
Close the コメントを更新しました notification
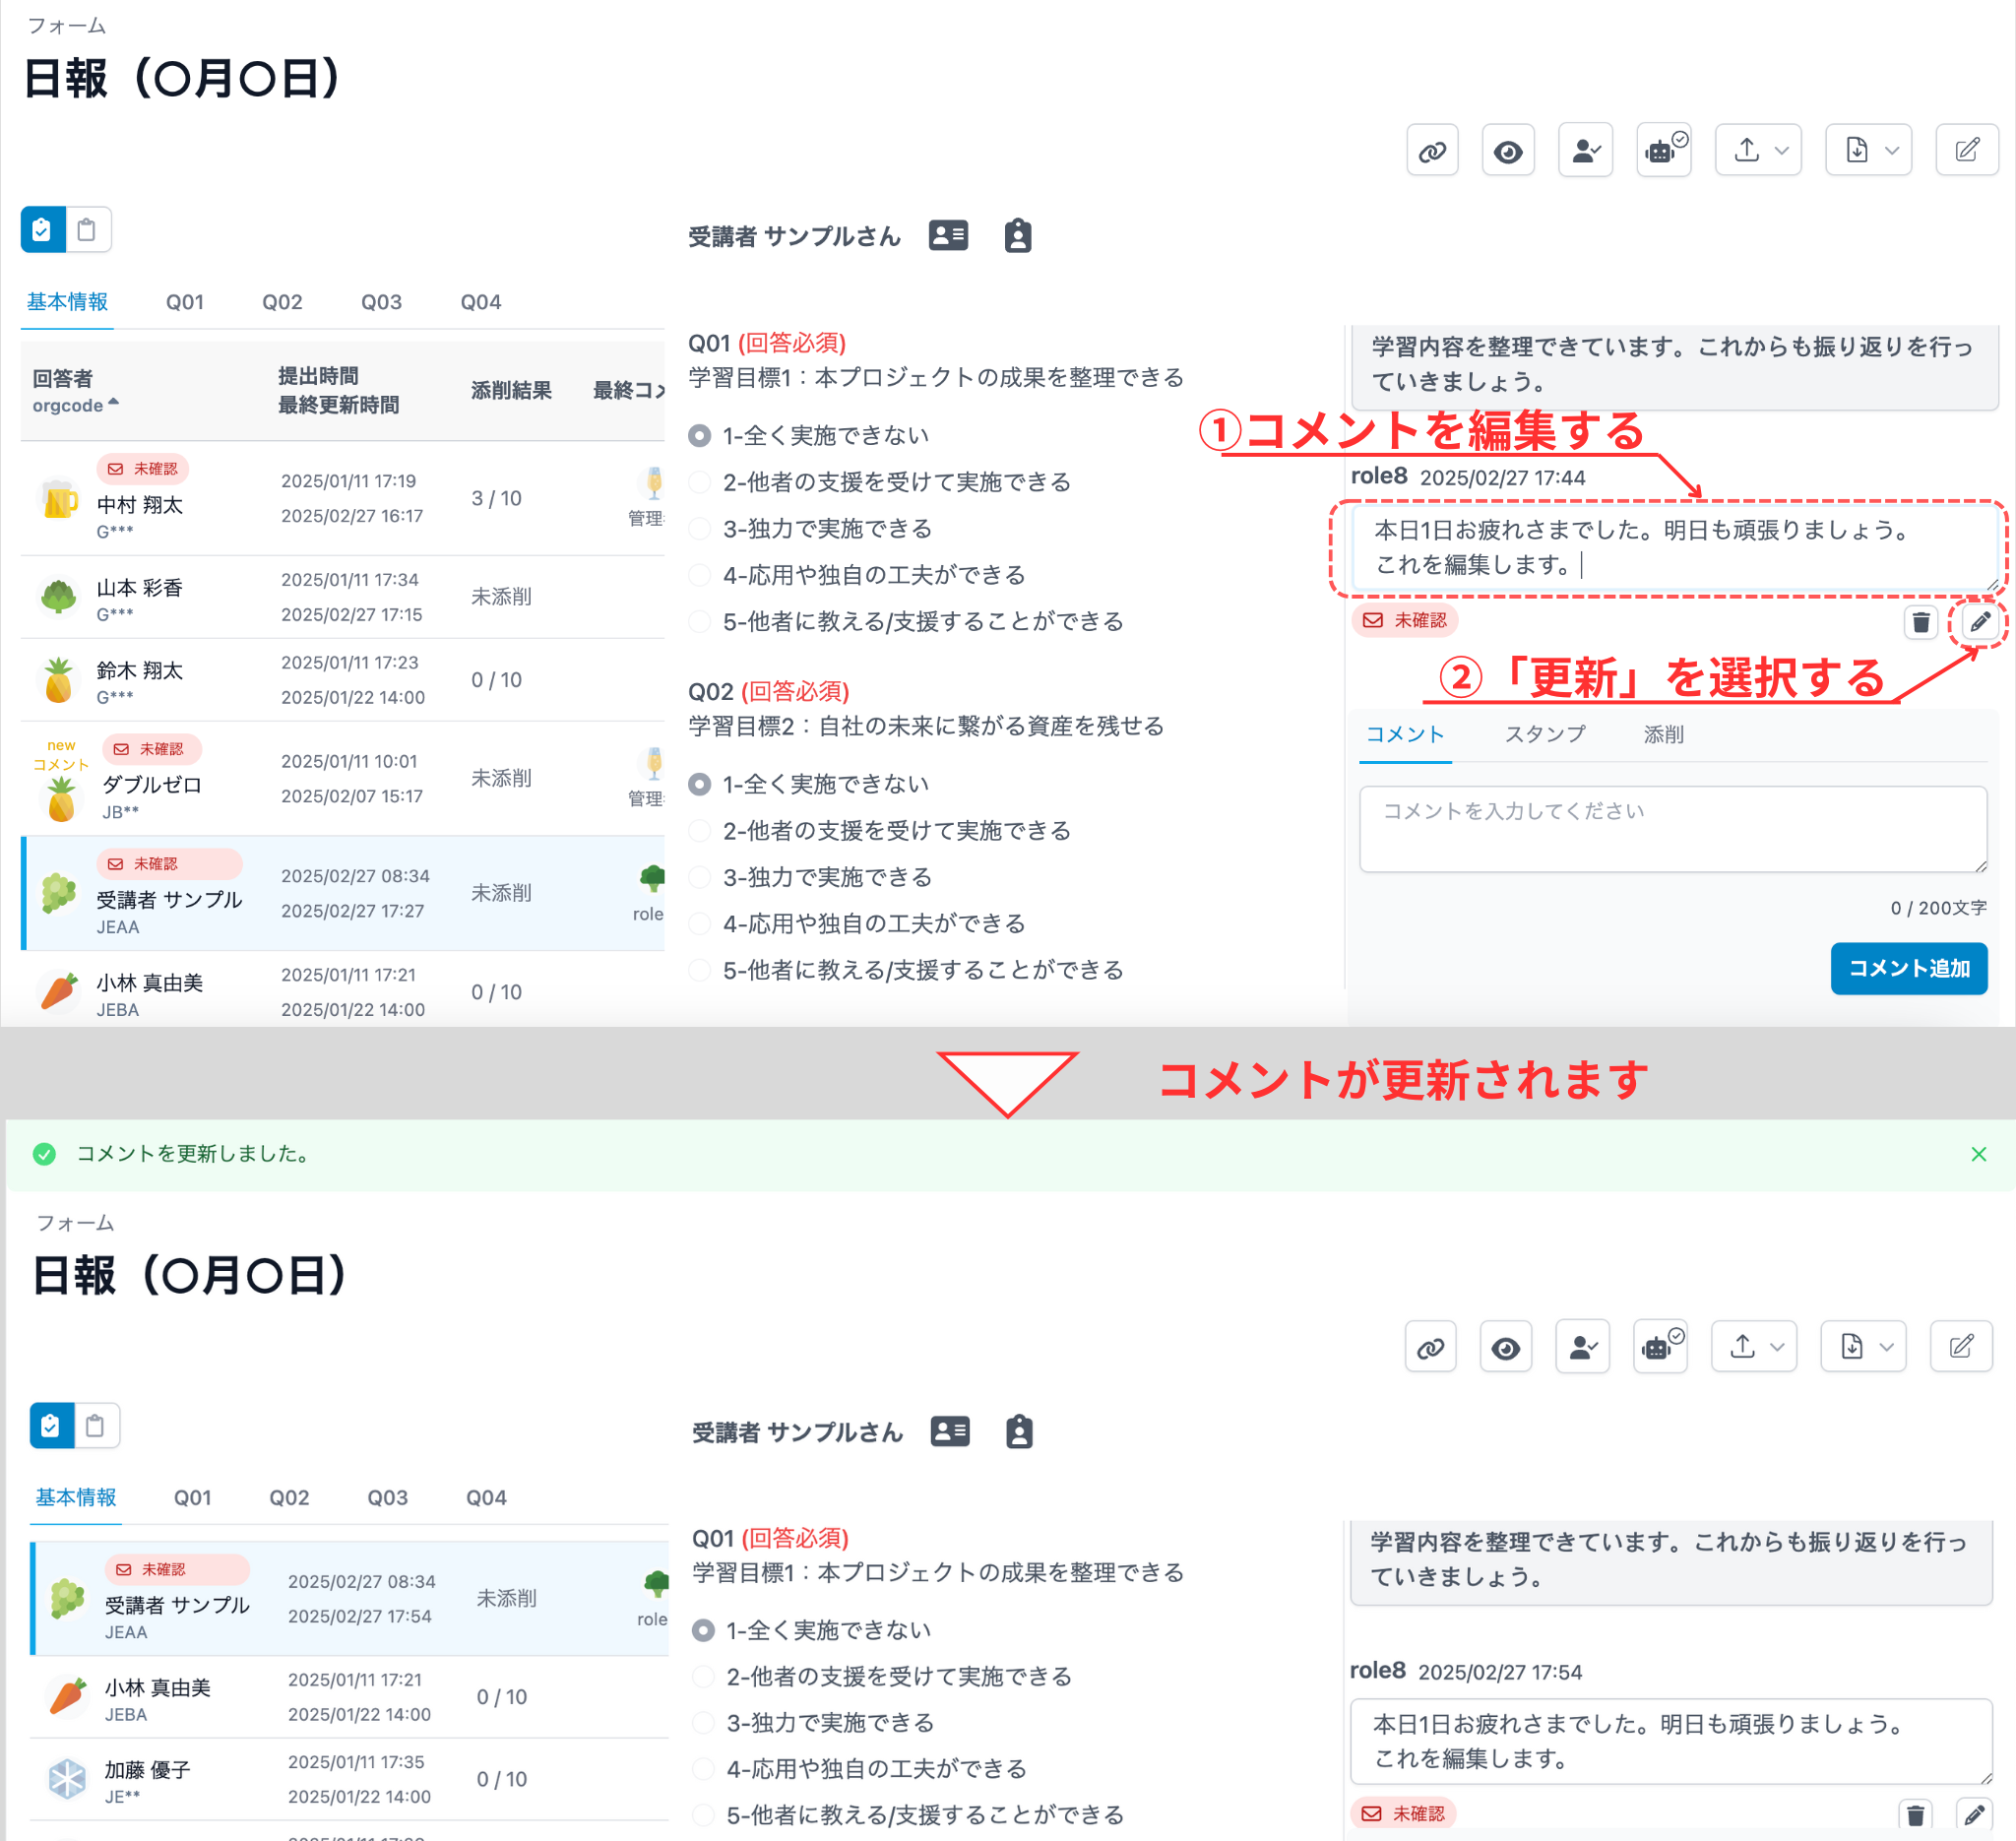pyautogui.click(x=1978, y=1154)
